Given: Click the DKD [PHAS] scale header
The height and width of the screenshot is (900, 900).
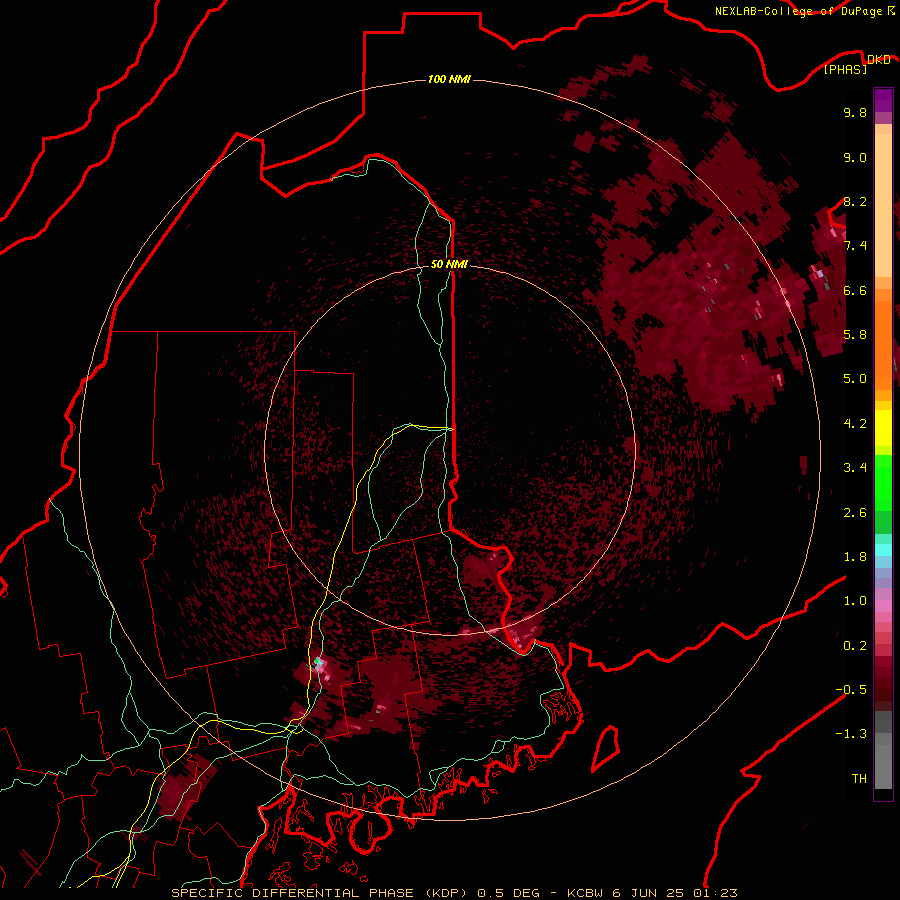Looking at the screenshot, I should click(x=856, y=64).
